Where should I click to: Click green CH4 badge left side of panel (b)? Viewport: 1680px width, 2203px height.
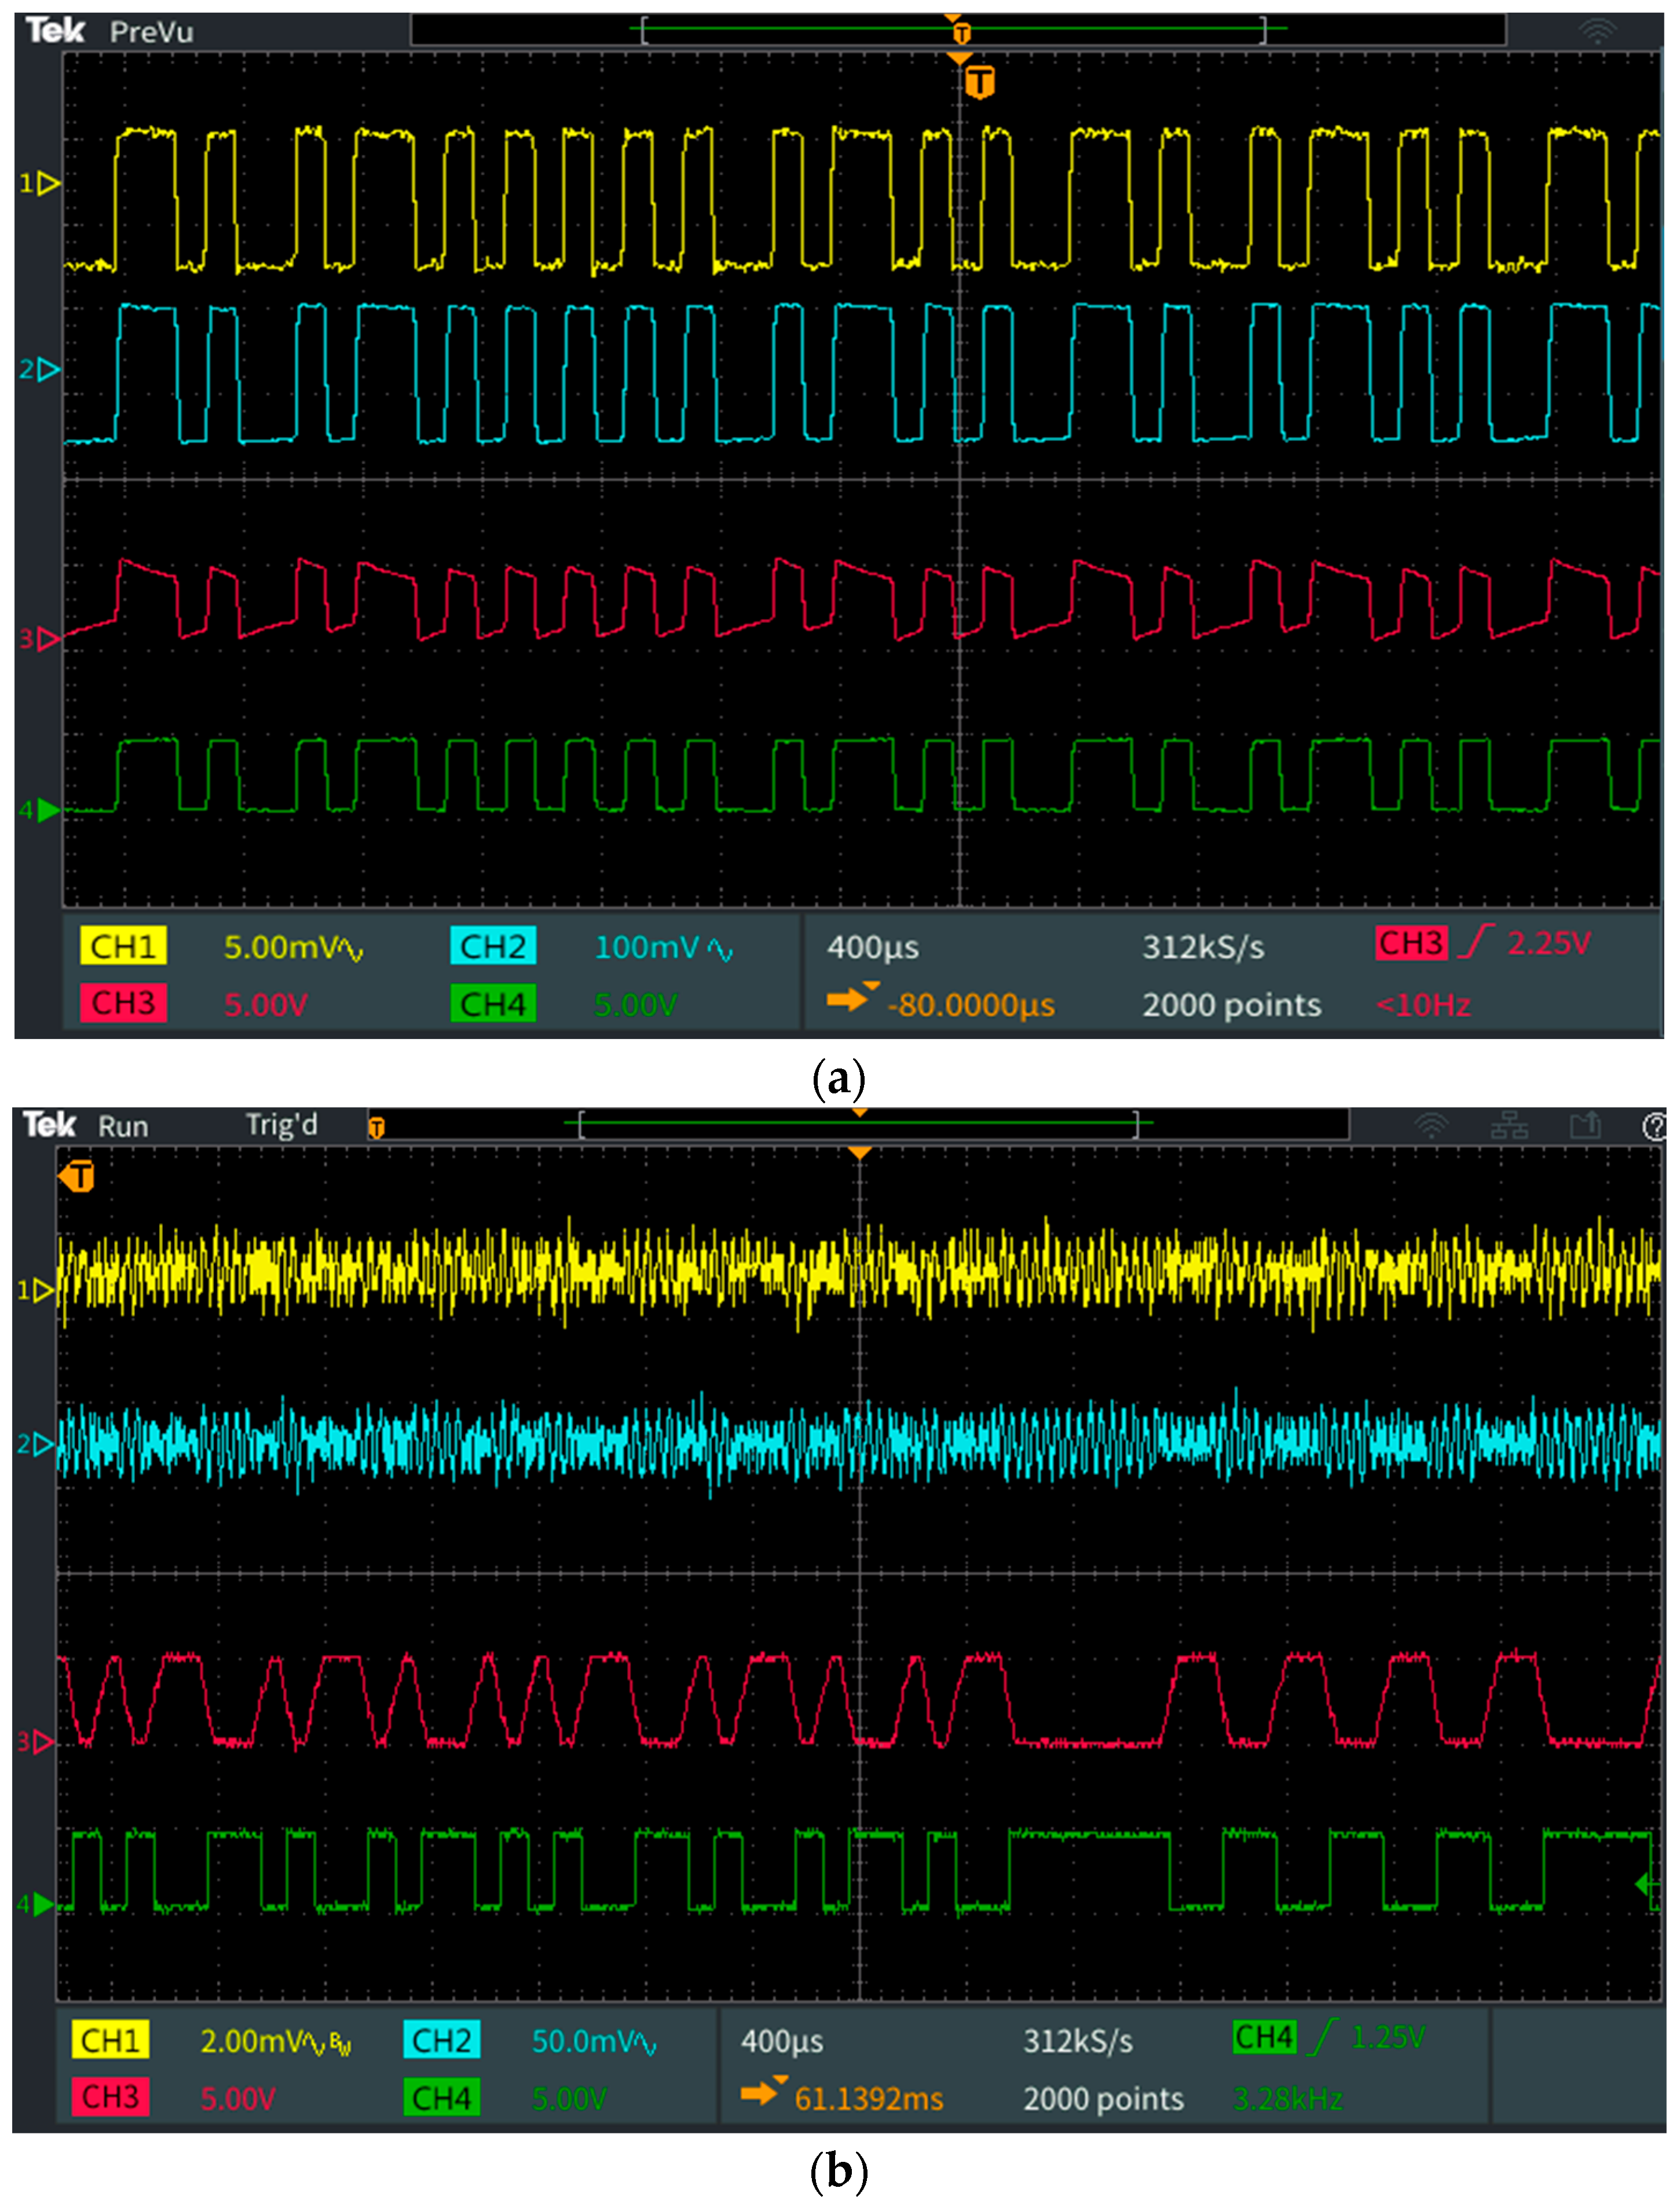coord(442,2097)
